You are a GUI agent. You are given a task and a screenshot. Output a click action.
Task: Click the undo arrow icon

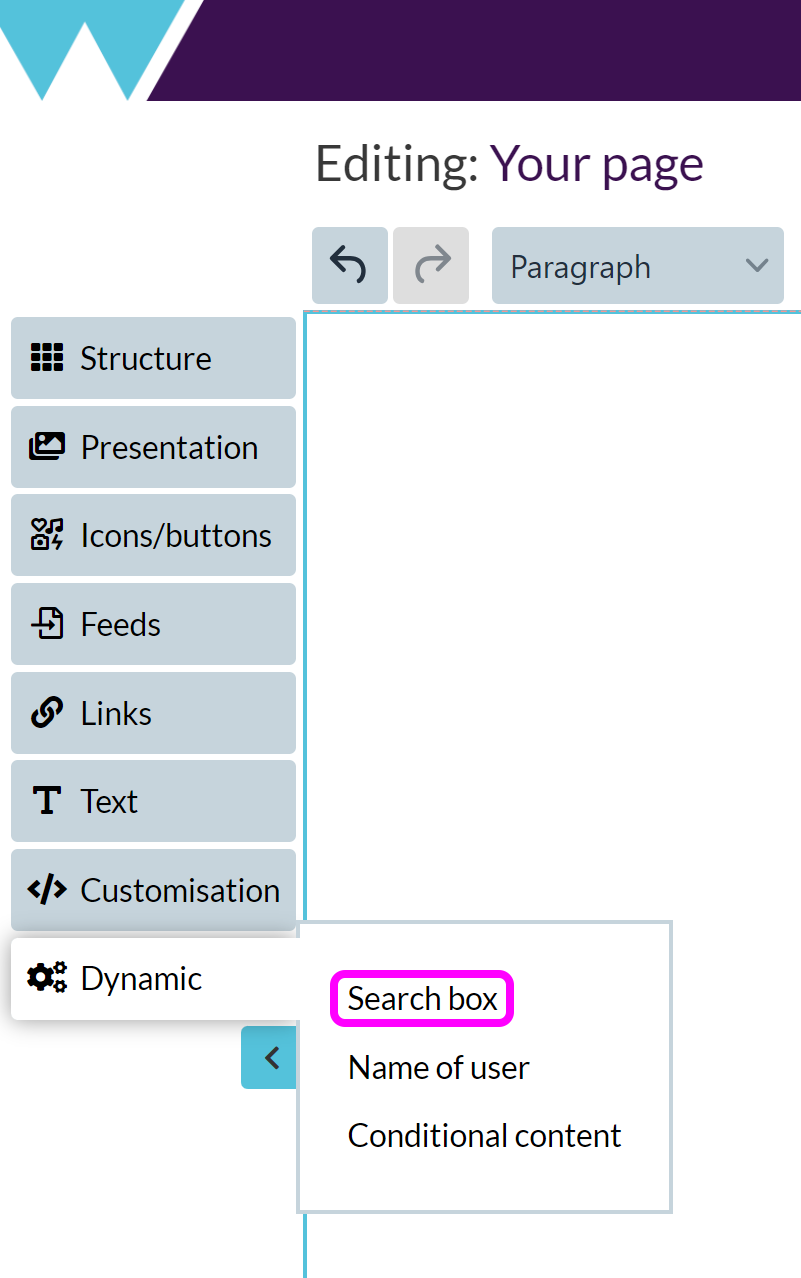tap(349, 266)
